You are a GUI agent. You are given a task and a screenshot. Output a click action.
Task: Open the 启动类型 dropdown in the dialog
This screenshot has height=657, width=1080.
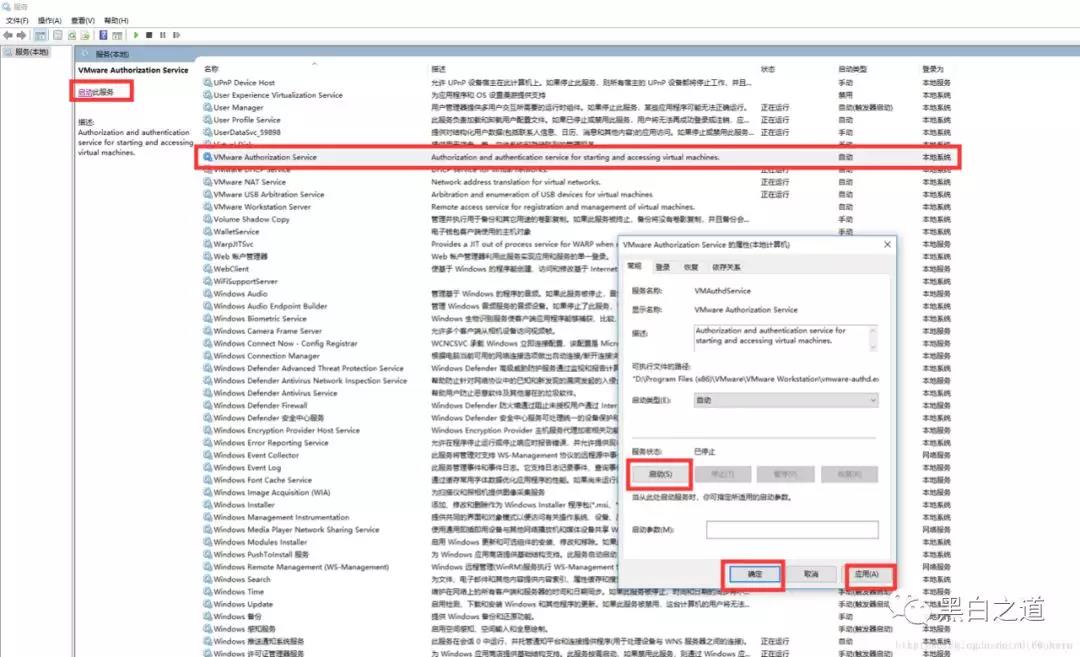pyautogui.click(x=786, y=400)
